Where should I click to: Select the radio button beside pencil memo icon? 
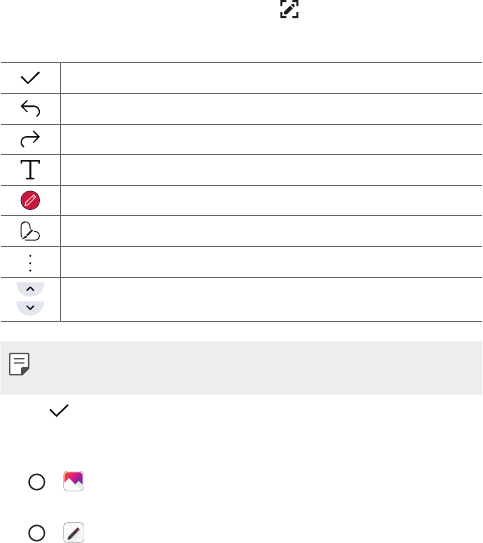[x=37, y=533]
